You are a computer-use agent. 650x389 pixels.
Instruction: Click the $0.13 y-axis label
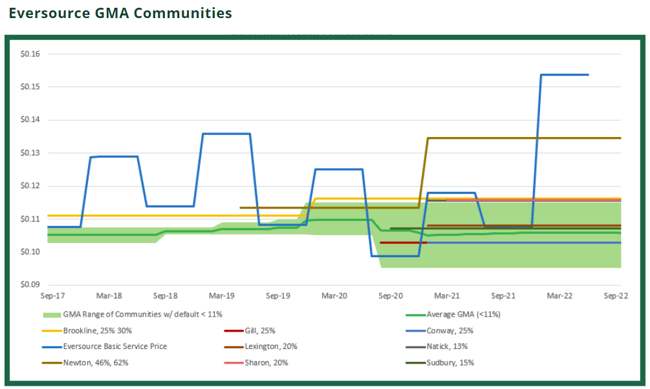click(30, 153)
